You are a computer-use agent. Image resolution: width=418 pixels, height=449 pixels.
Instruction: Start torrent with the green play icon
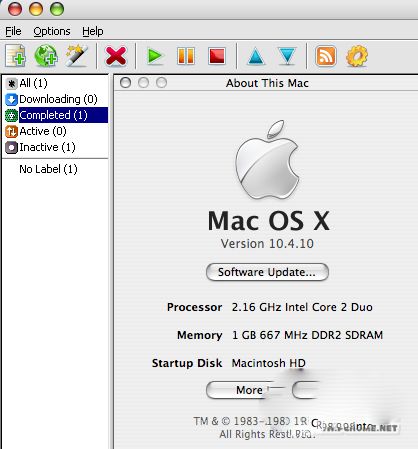(154, 56)
